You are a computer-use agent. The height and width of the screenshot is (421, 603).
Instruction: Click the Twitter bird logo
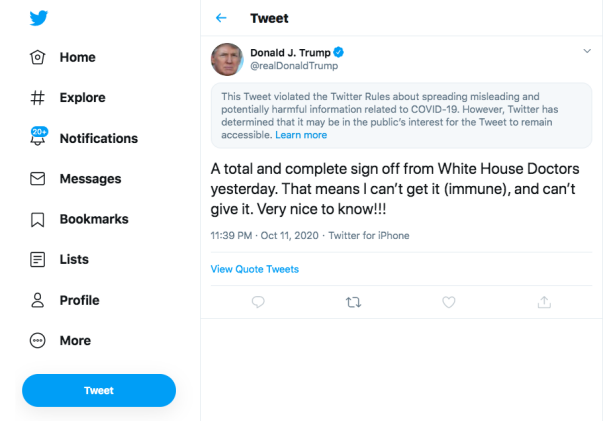pos(39,17)
